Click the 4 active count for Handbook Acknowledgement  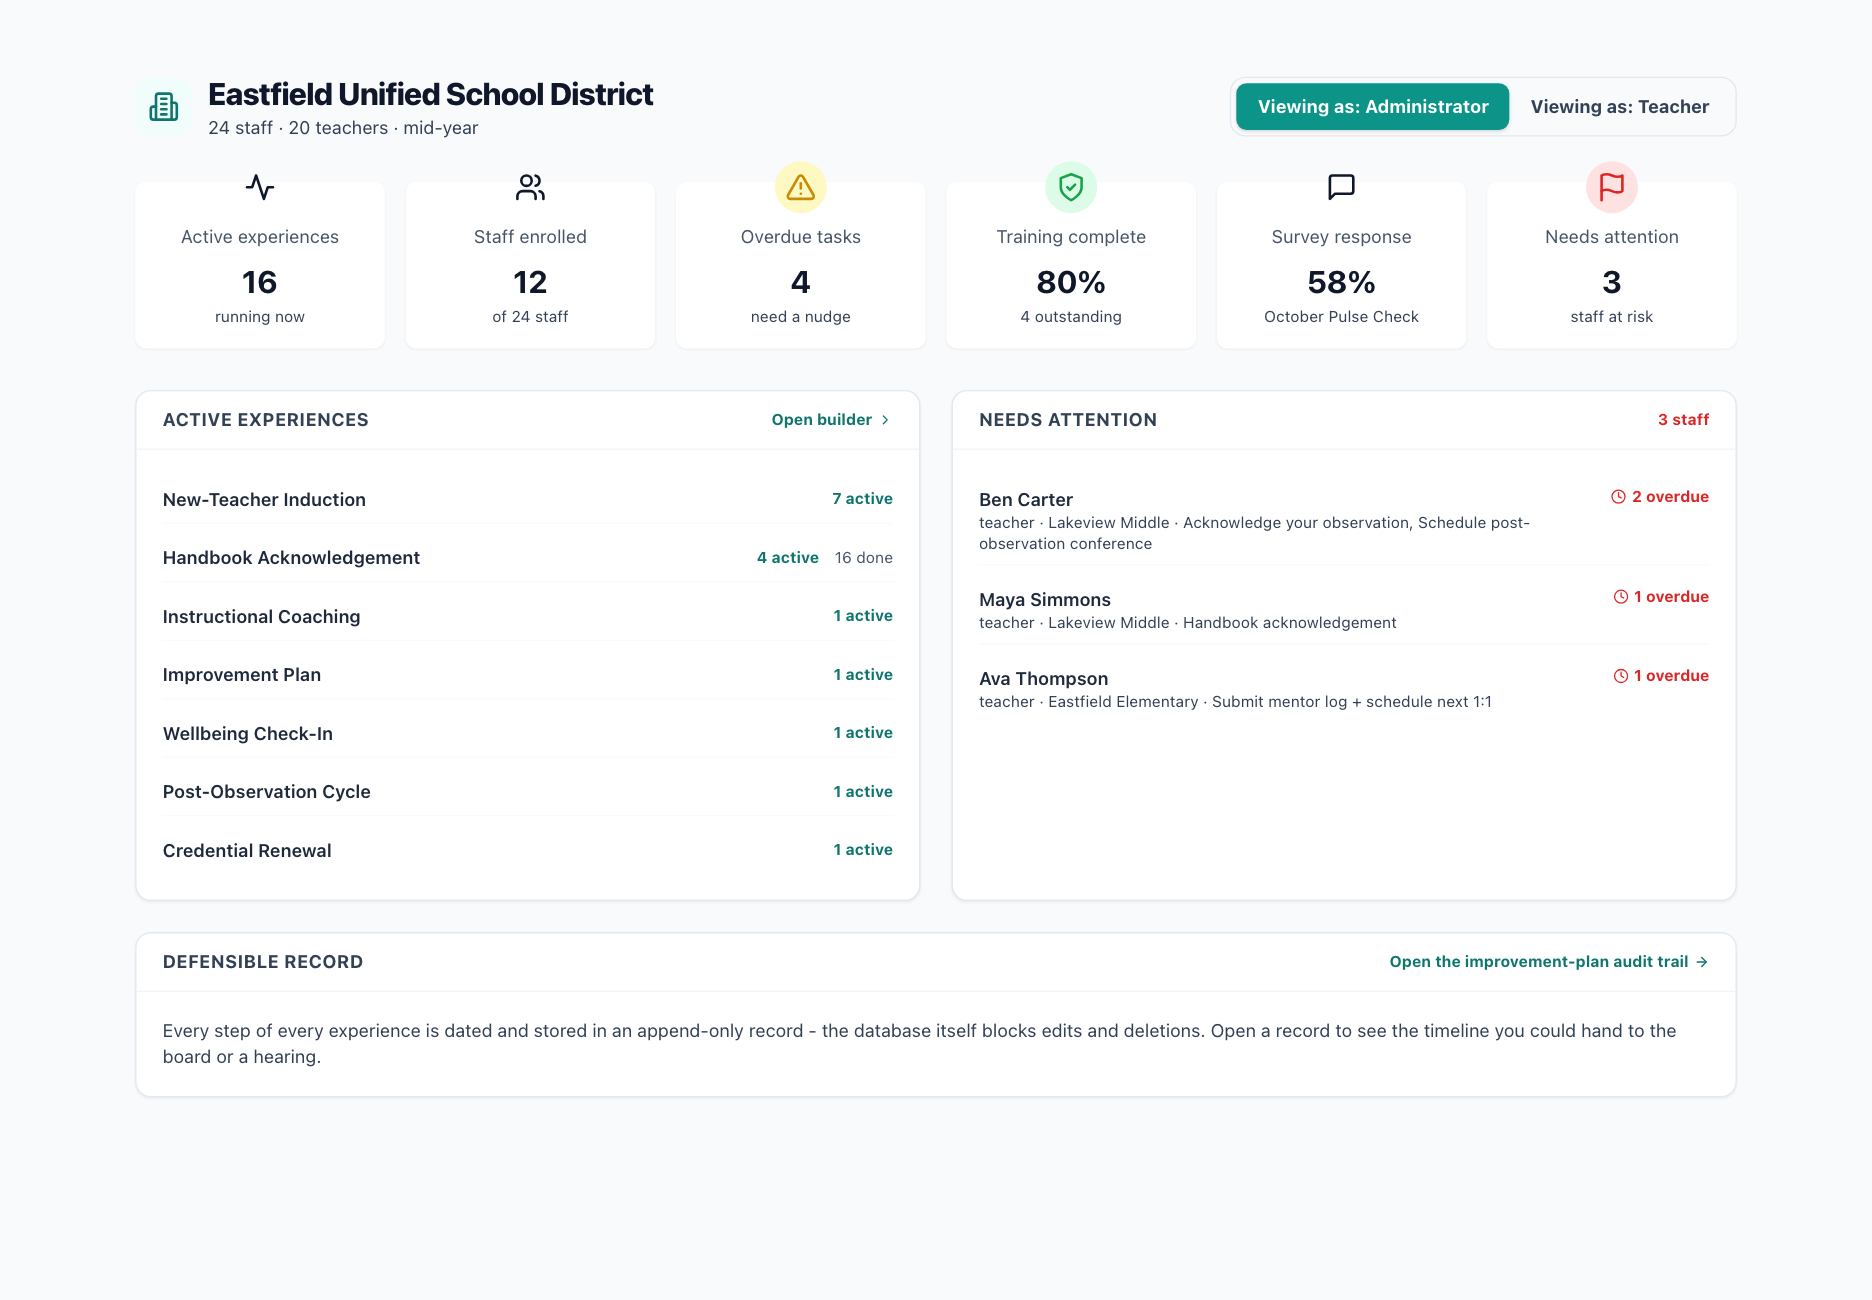[x=788, y=558]
